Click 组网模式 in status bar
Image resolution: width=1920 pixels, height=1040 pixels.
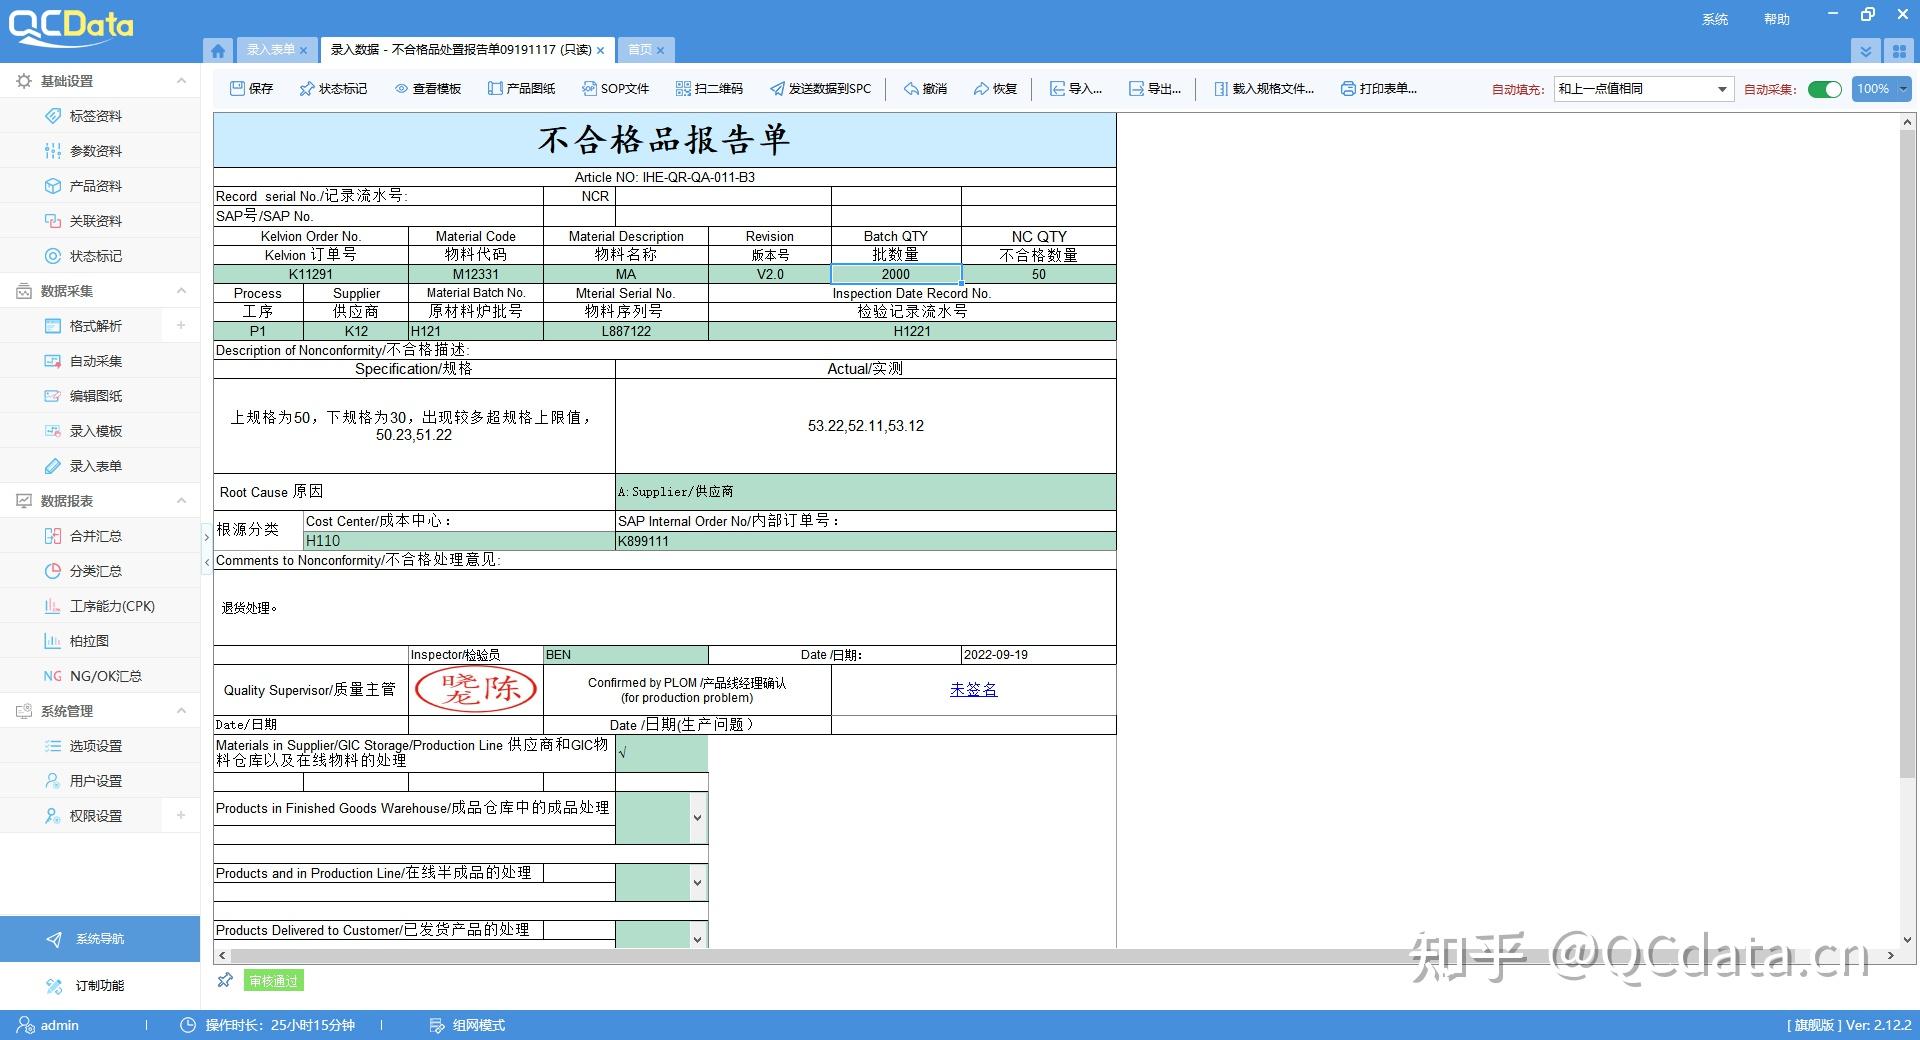[x=467, y=1025]
